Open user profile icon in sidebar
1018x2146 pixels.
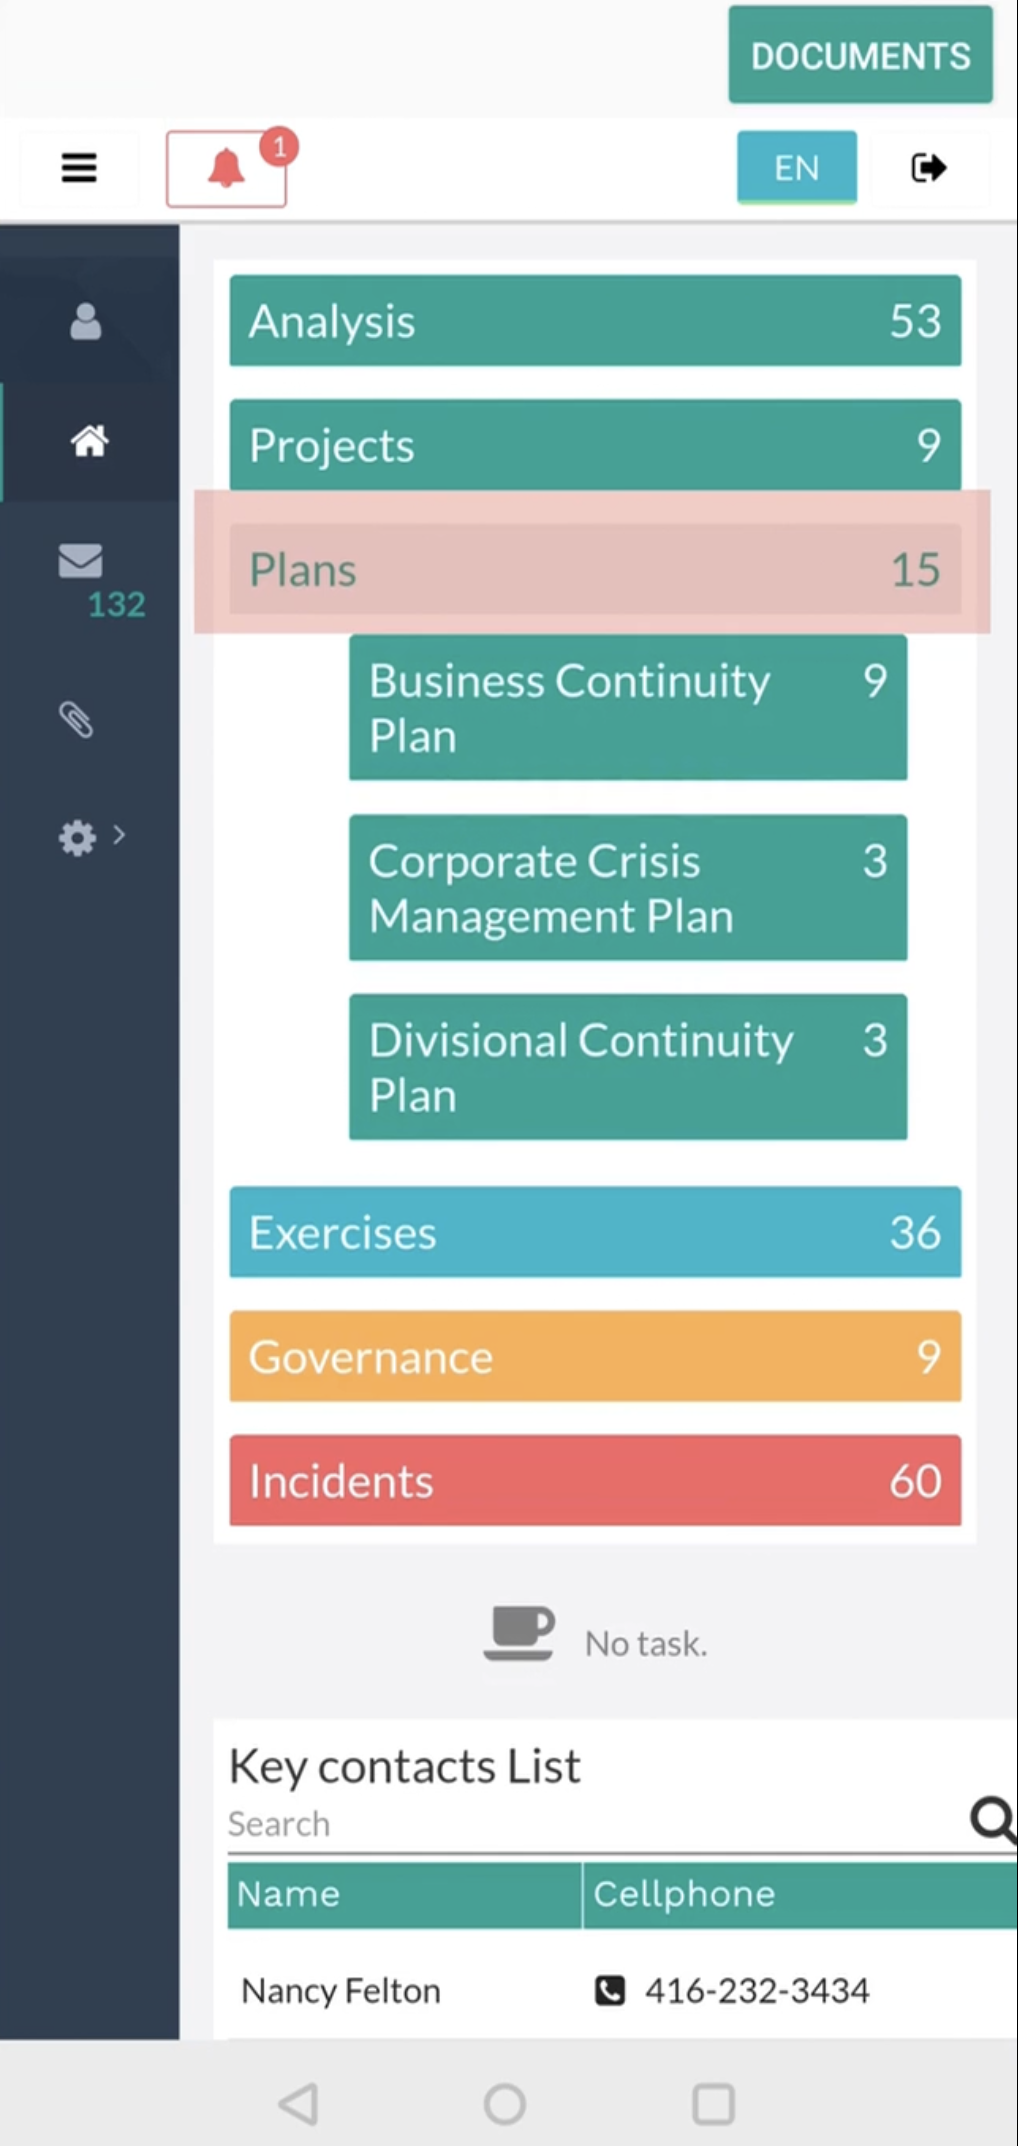point(86,322)
